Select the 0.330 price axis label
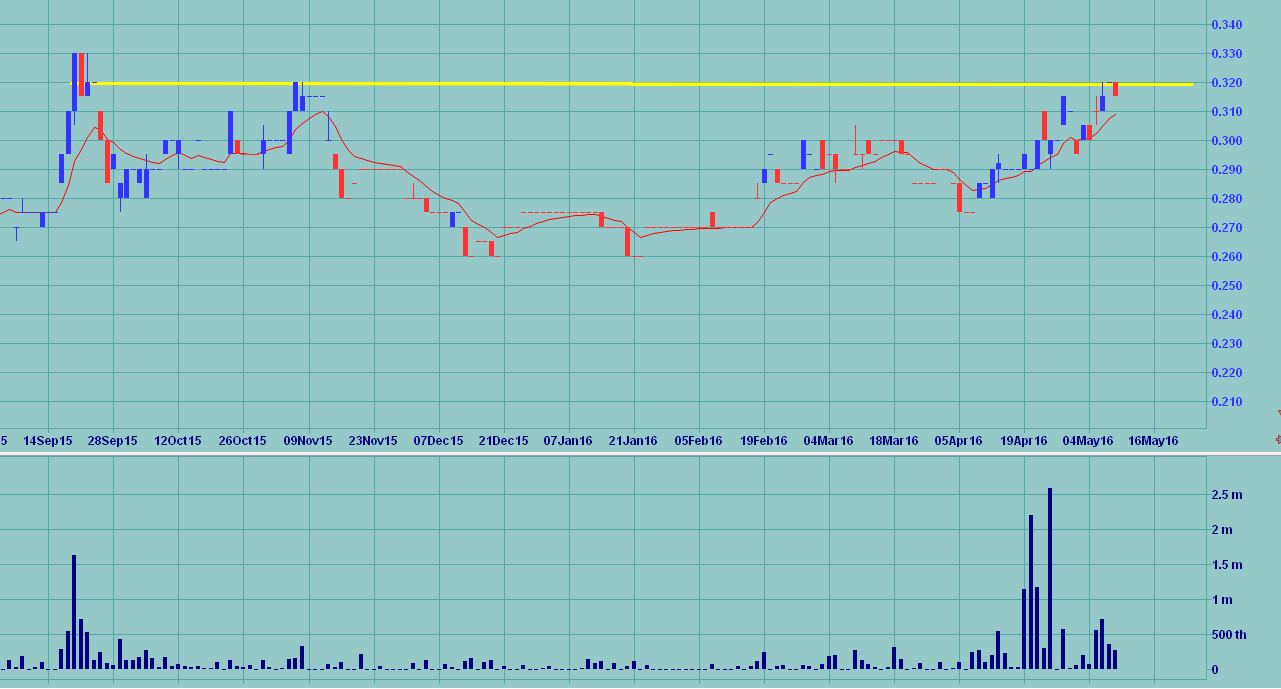 coord(1226,54)
